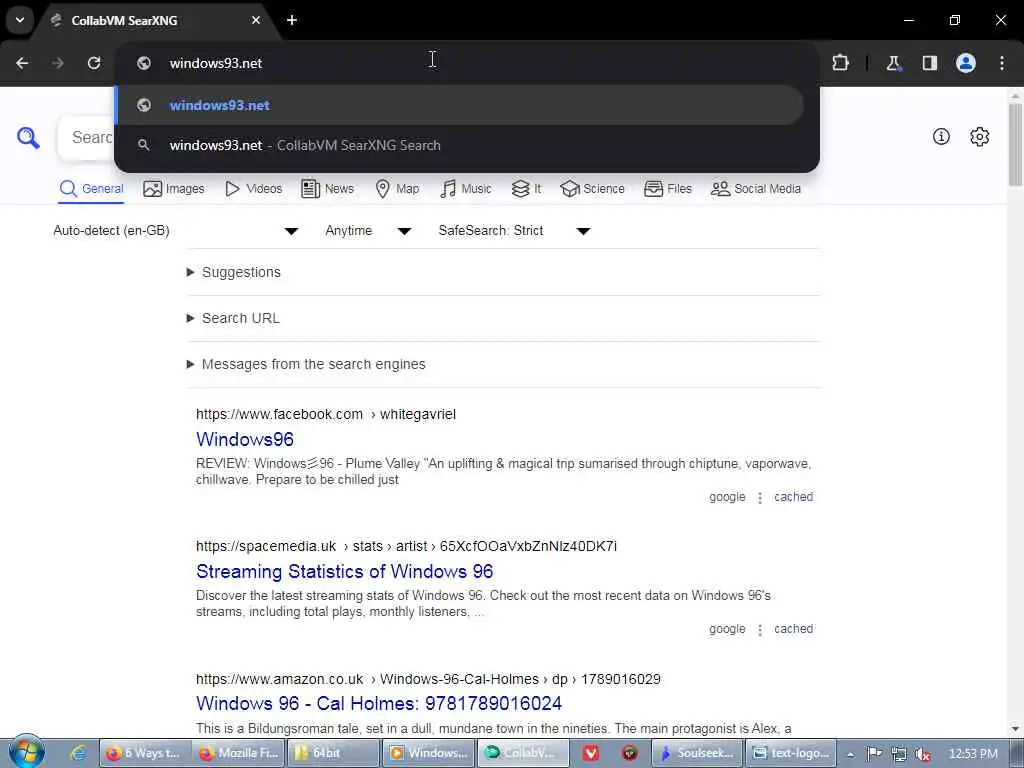Switch to the Science category
This screenshot has height=768, width=1024.
click(592, 189)
